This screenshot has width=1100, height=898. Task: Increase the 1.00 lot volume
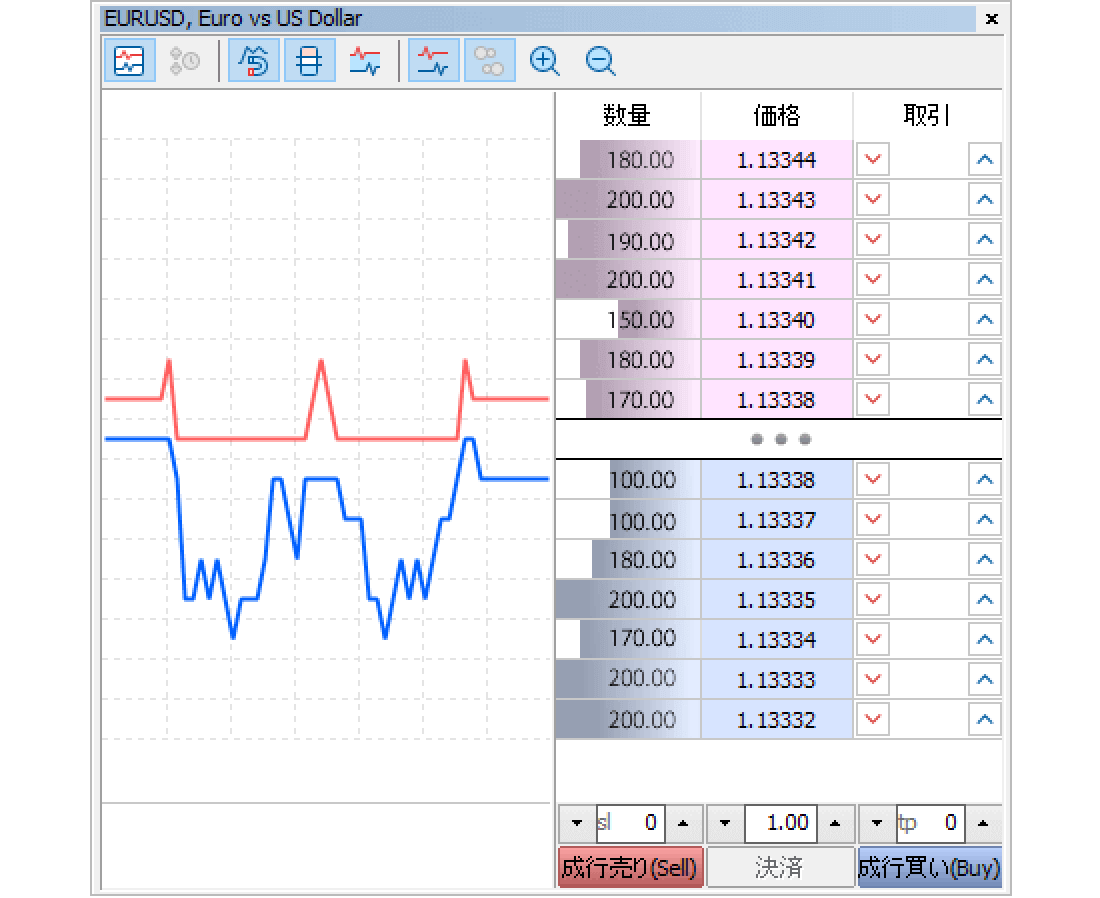[835, 824]
